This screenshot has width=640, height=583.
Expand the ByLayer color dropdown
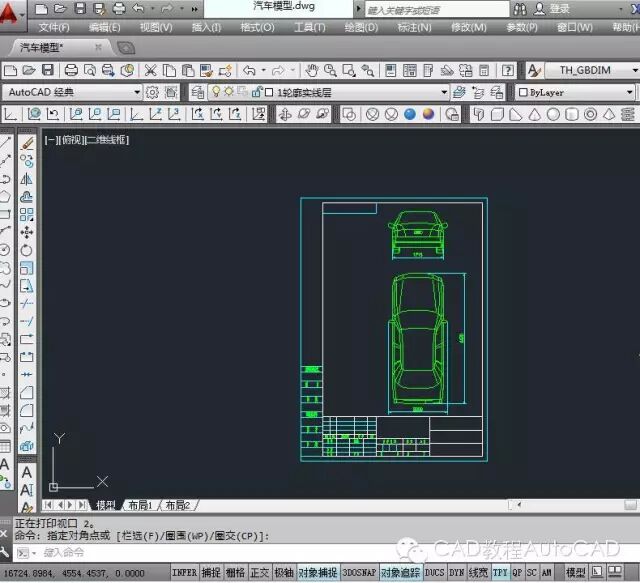(576, 92)
